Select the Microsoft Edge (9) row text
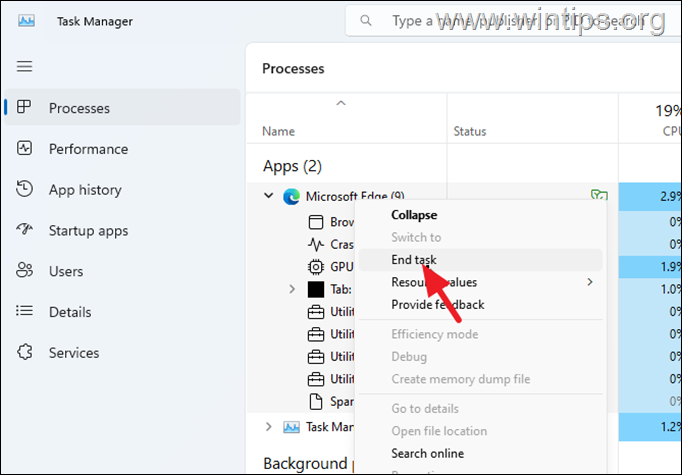682x475 pixels. tap(355, 196)
